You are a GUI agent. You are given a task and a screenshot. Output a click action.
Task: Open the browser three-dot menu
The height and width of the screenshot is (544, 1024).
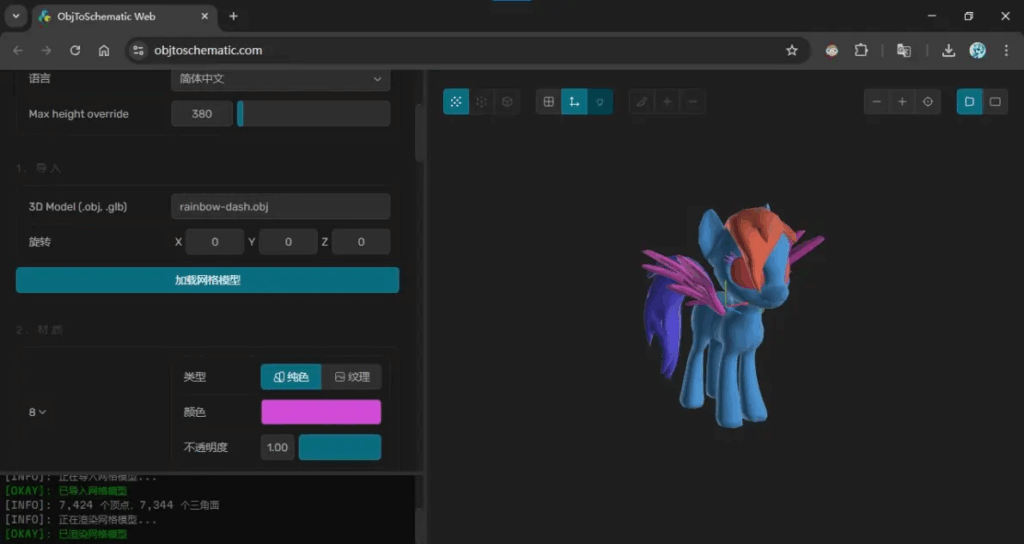tap(1006, 50)
